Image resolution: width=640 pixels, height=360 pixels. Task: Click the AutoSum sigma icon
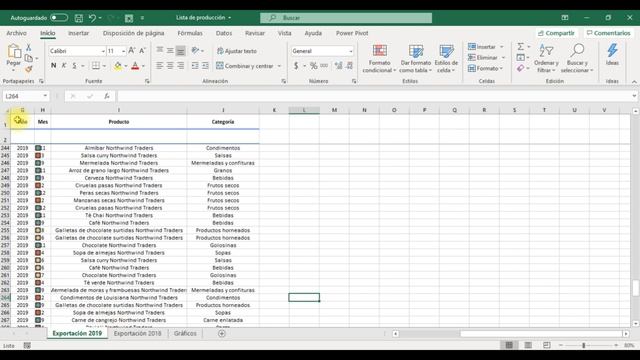pyautogui.click(x=521, y=47)
